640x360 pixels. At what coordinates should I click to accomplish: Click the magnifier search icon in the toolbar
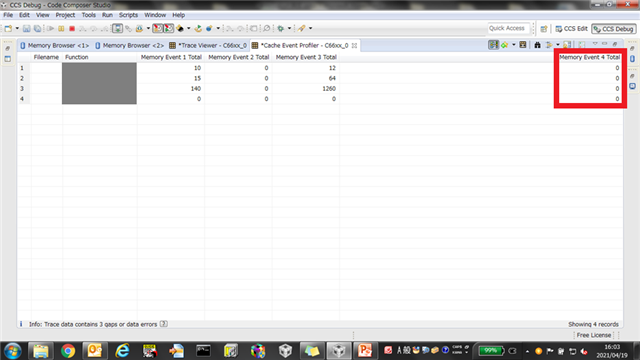tap(267, 29)
